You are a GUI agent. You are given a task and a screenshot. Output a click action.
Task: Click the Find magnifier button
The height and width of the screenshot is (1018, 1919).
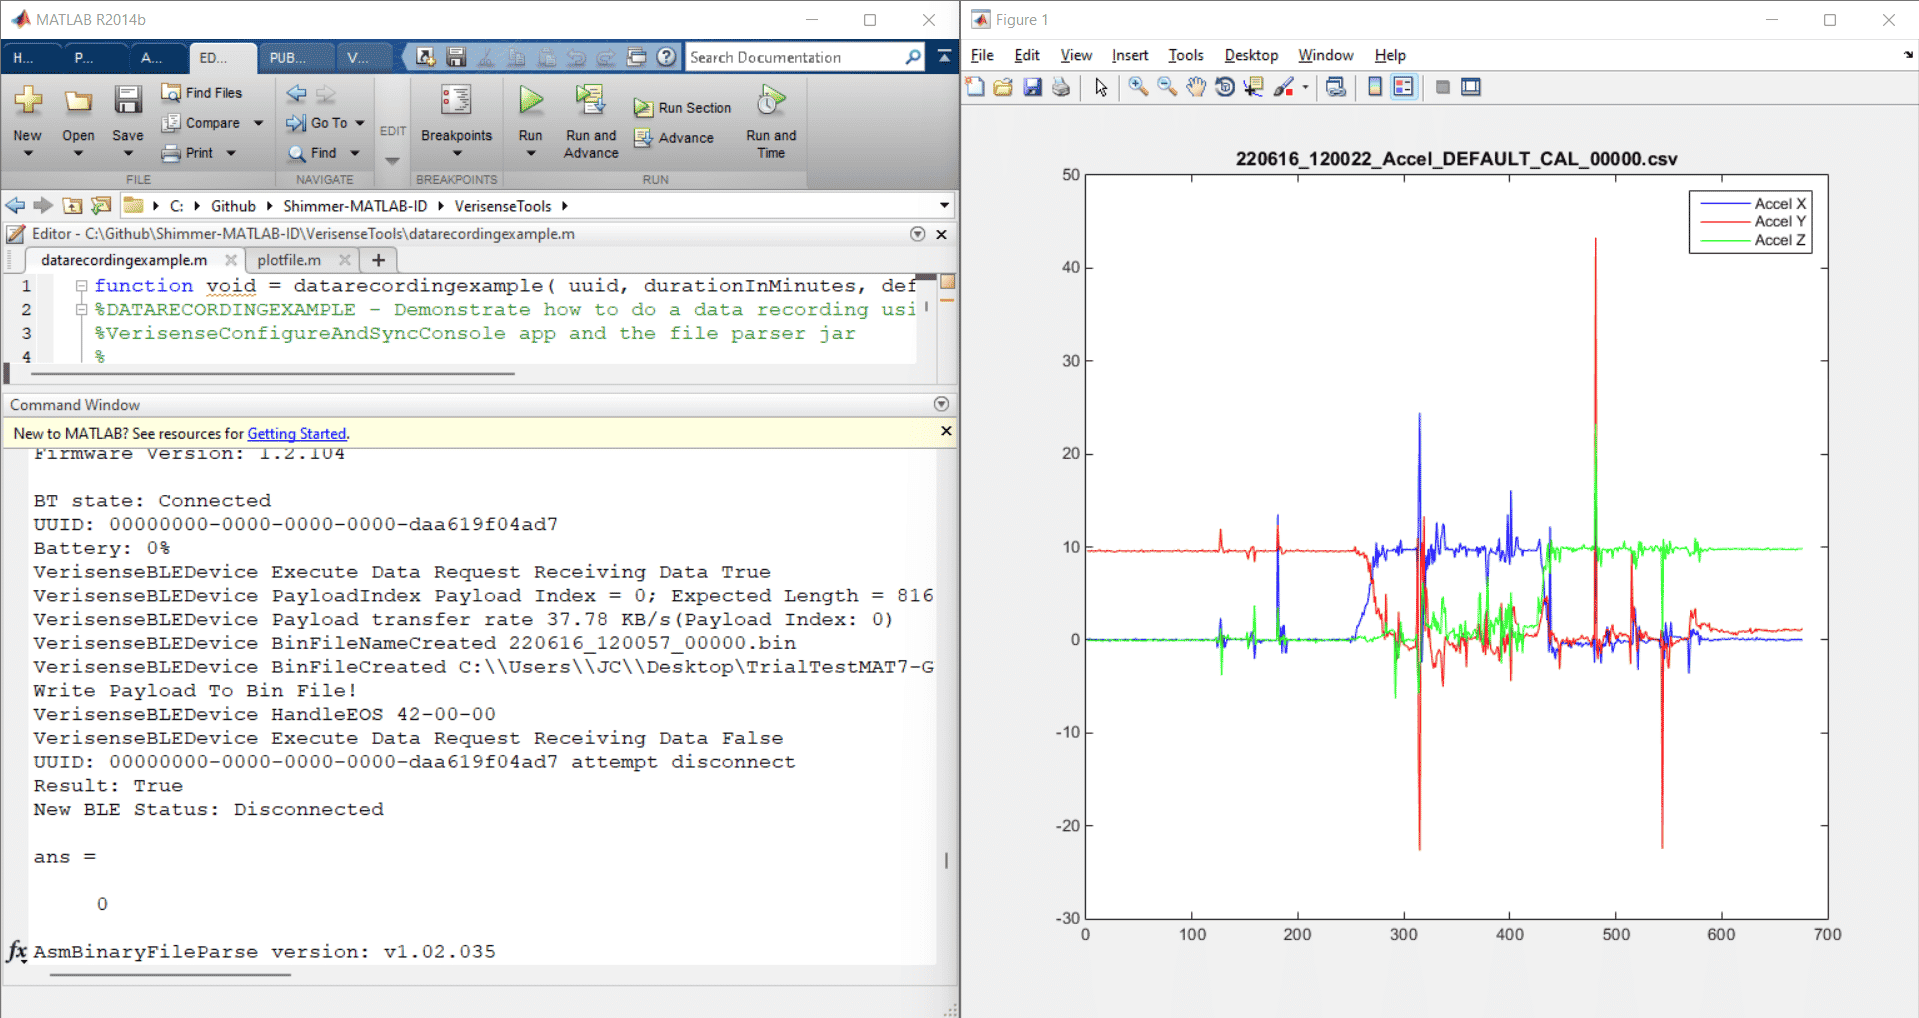311,153
